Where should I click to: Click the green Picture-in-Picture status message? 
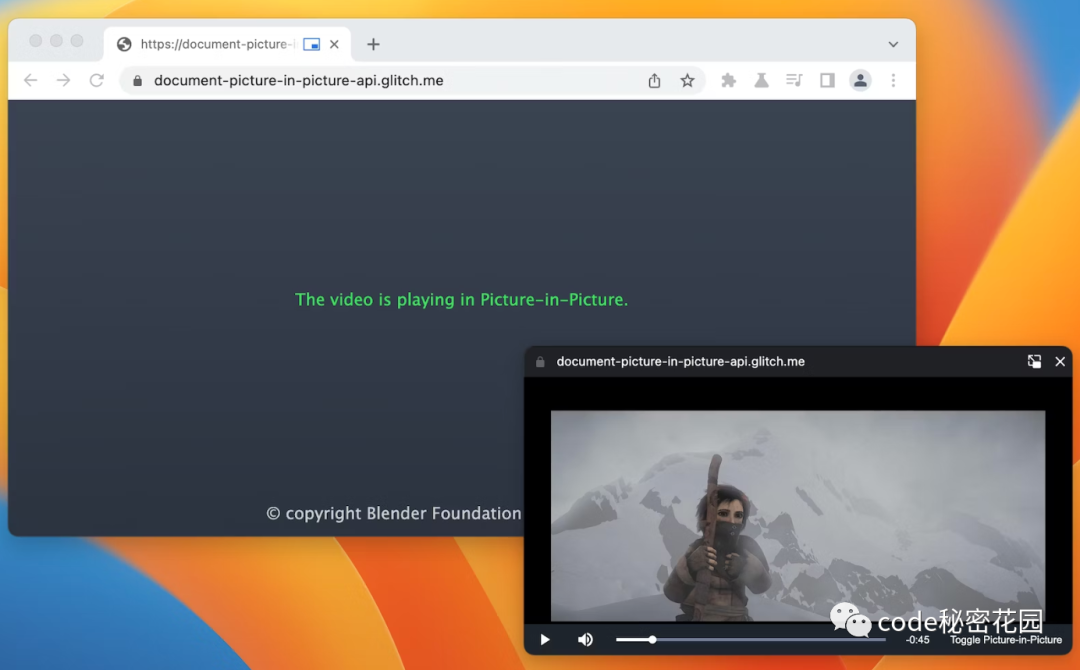461,300
